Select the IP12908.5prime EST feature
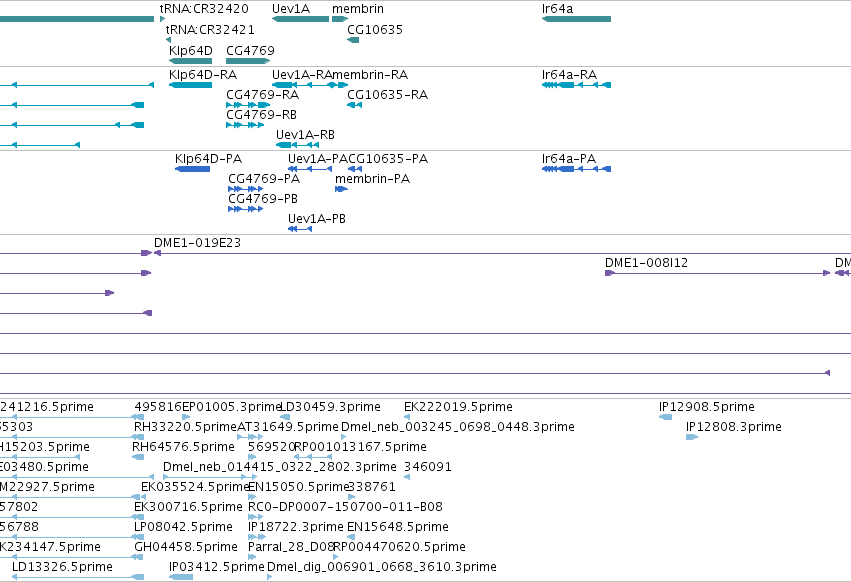The height and width of the screenshot is (582, 851). click(x=665, y=417)
